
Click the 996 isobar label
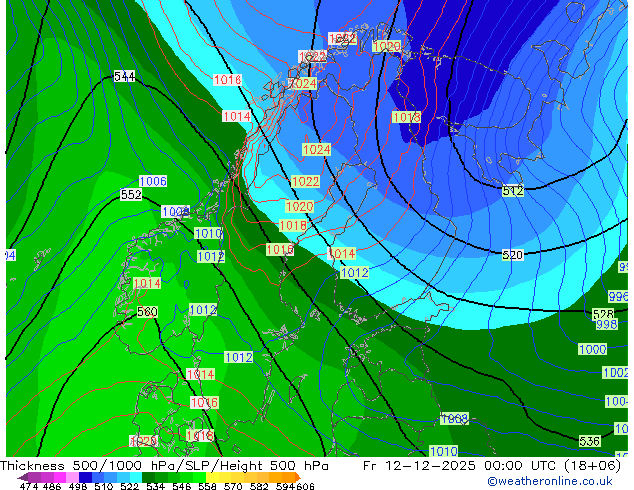pos(618,296)
